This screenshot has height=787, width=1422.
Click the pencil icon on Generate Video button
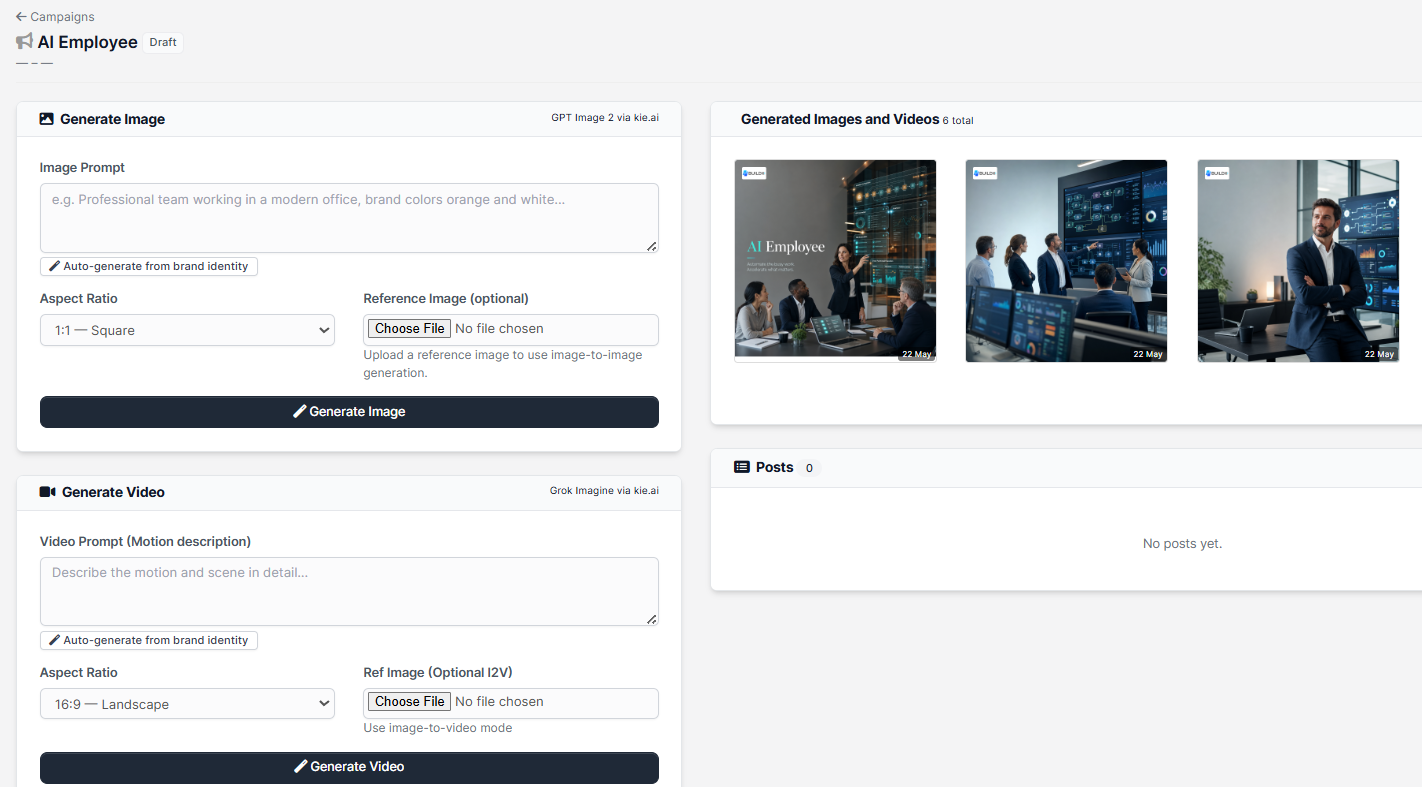tap(300, 766)
